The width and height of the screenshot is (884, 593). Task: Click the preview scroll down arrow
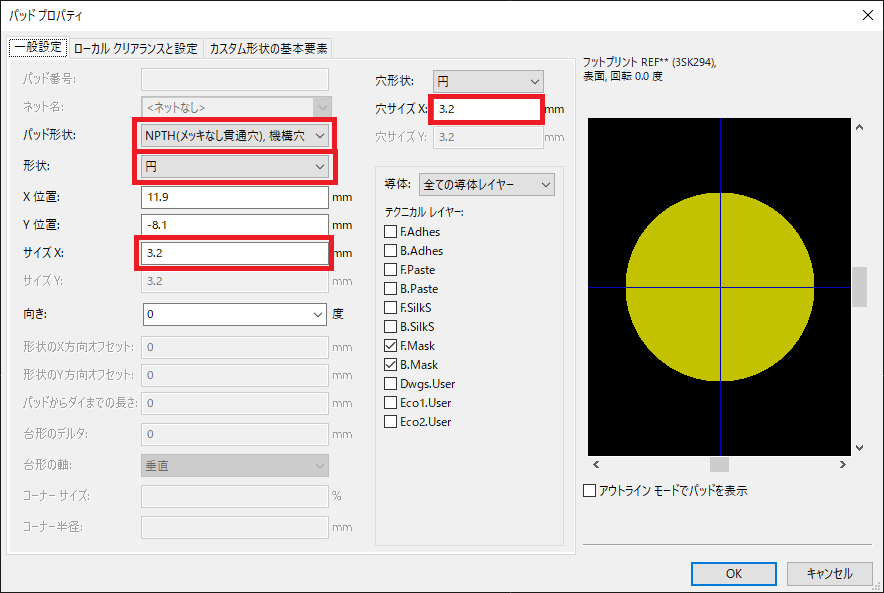pyautogui.click(x=859, y=448)
